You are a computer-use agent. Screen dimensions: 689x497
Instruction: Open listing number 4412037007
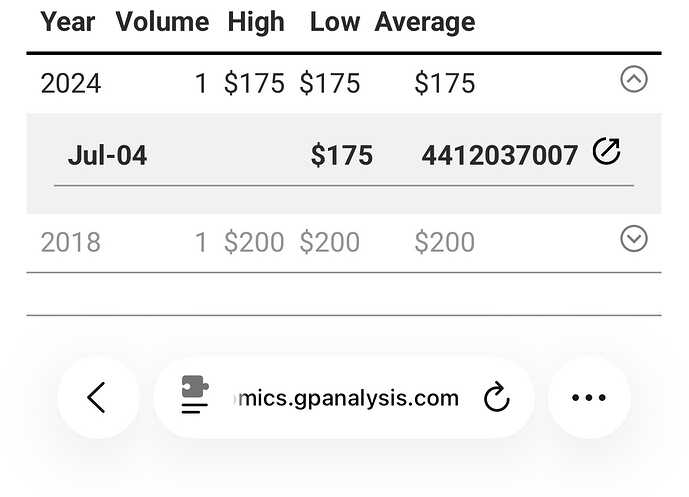(500, 155)
